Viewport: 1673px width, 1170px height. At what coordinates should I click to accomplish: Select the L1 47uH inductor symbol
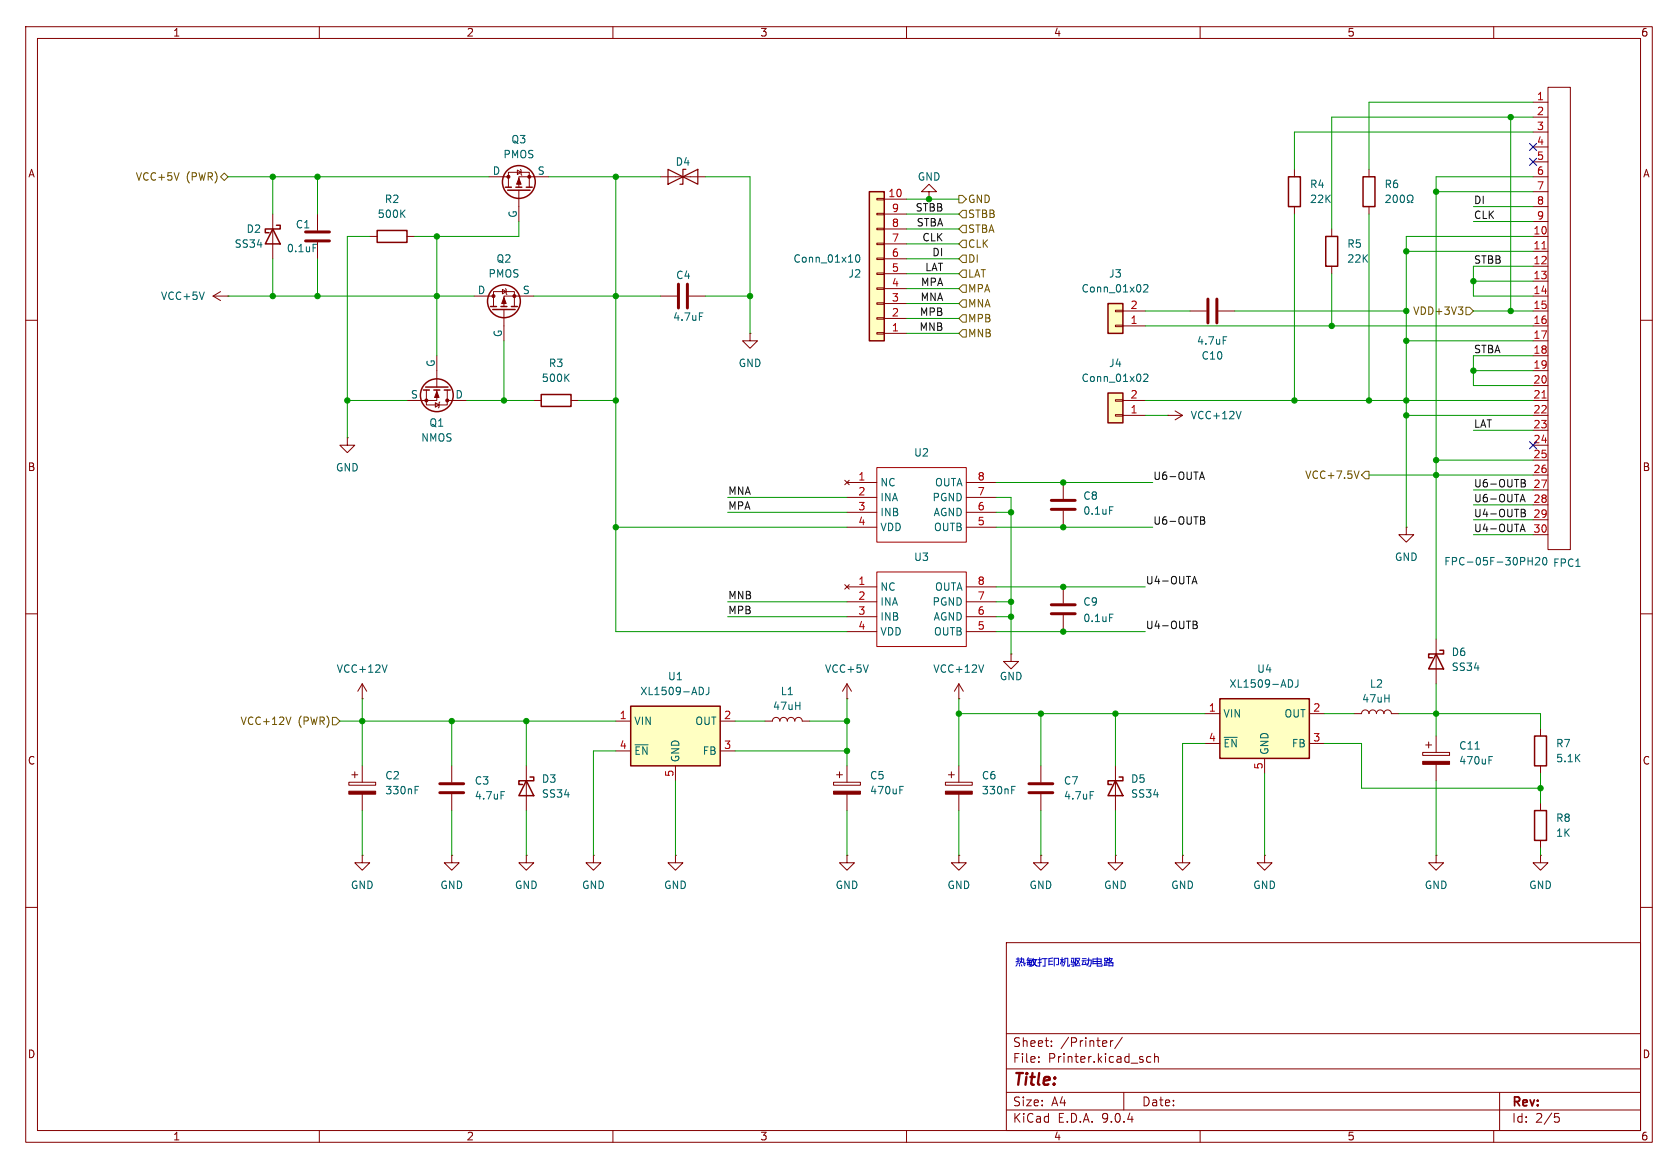tap(787, 719)
